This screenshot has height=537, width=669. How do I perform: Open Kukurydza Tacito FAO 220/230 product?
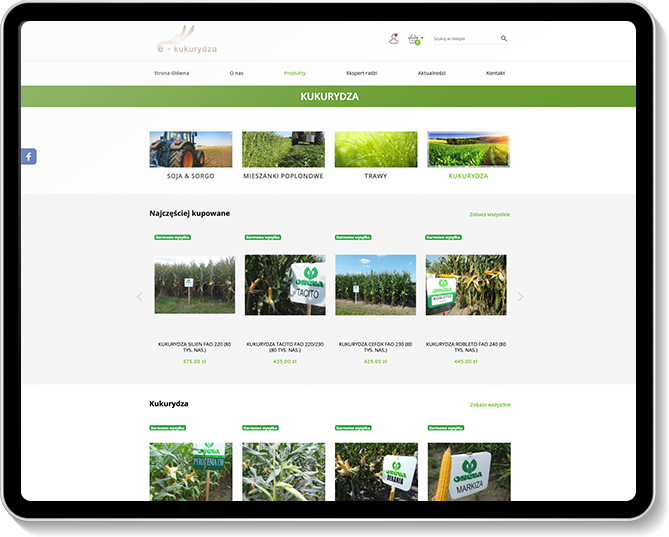click(x=285, y=285)
